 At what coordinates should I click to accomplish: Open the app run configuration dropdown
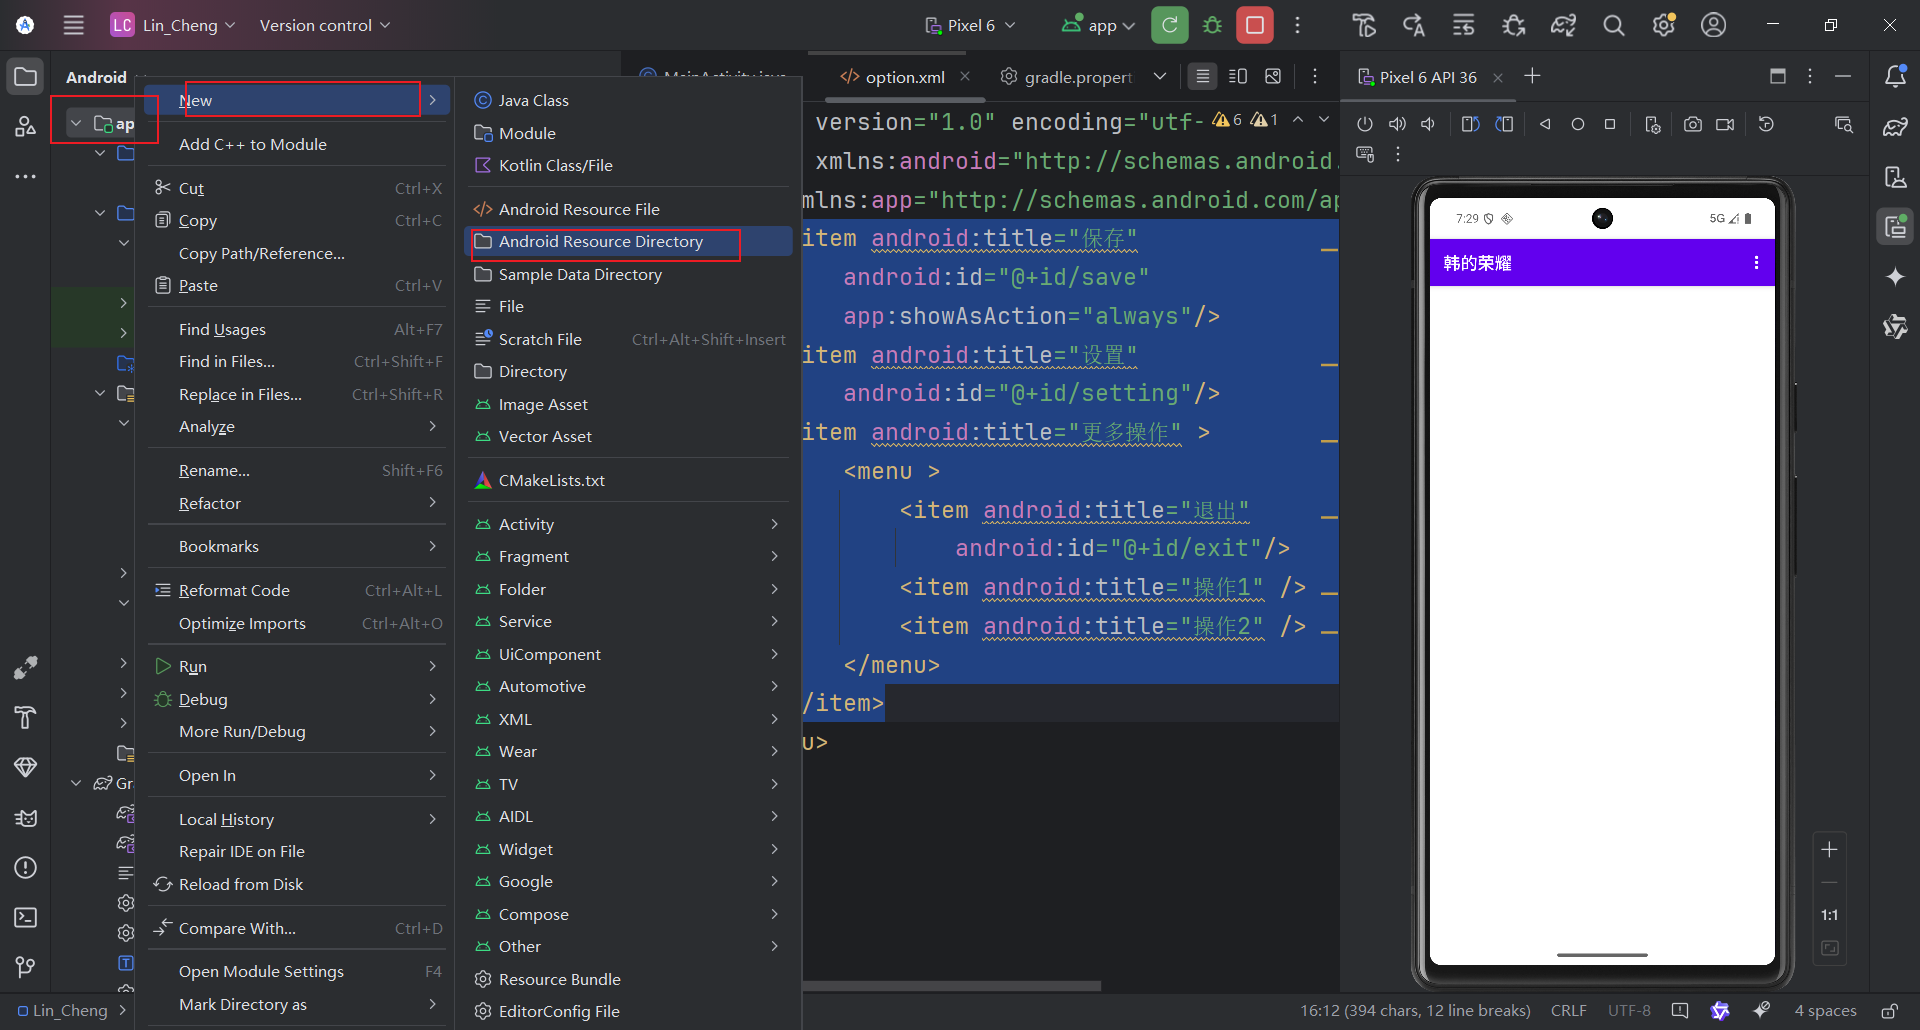pos(1098,25)
